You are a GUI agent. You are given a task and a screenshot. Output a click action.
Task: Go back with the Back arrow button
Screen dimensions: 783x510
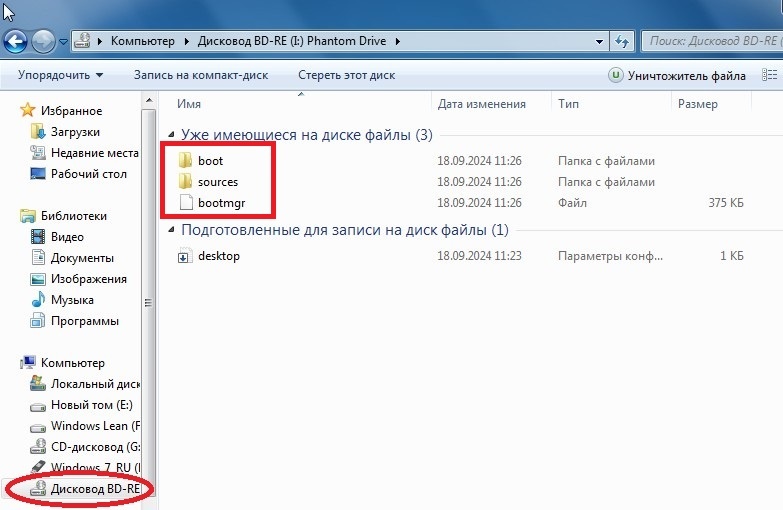point(15,41)
